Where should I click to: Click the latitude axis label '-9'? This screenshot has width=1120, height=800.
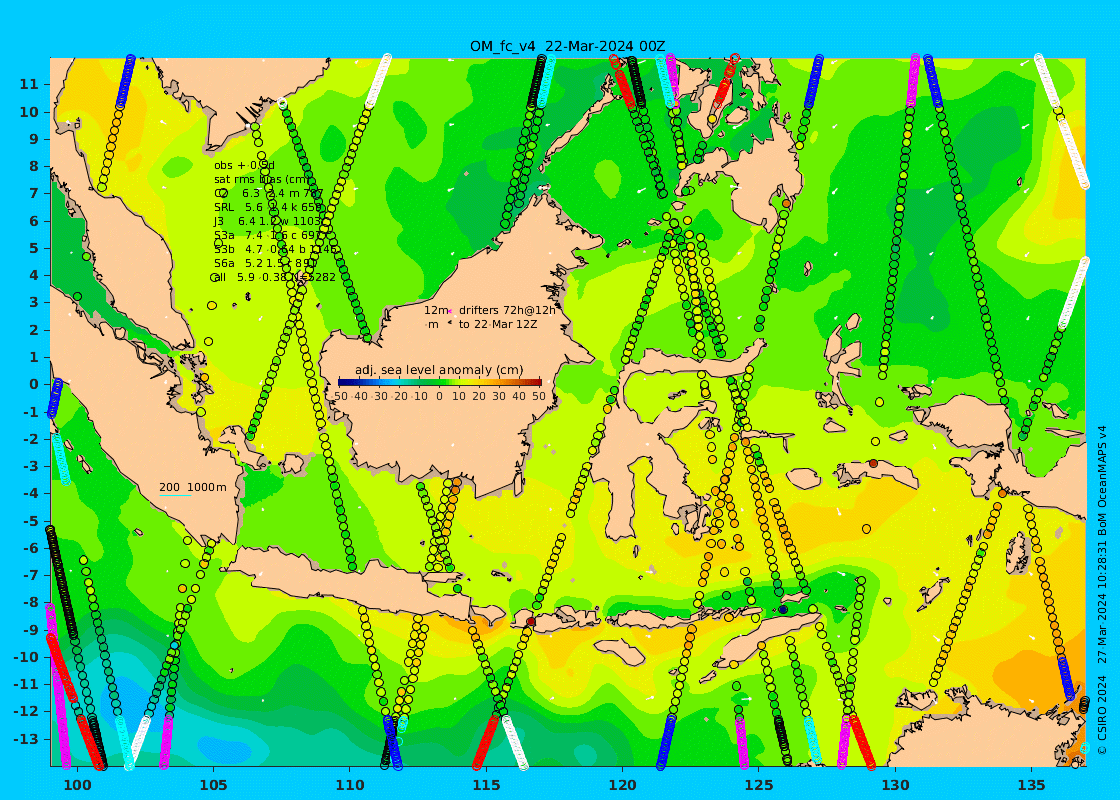coord(31,629)
